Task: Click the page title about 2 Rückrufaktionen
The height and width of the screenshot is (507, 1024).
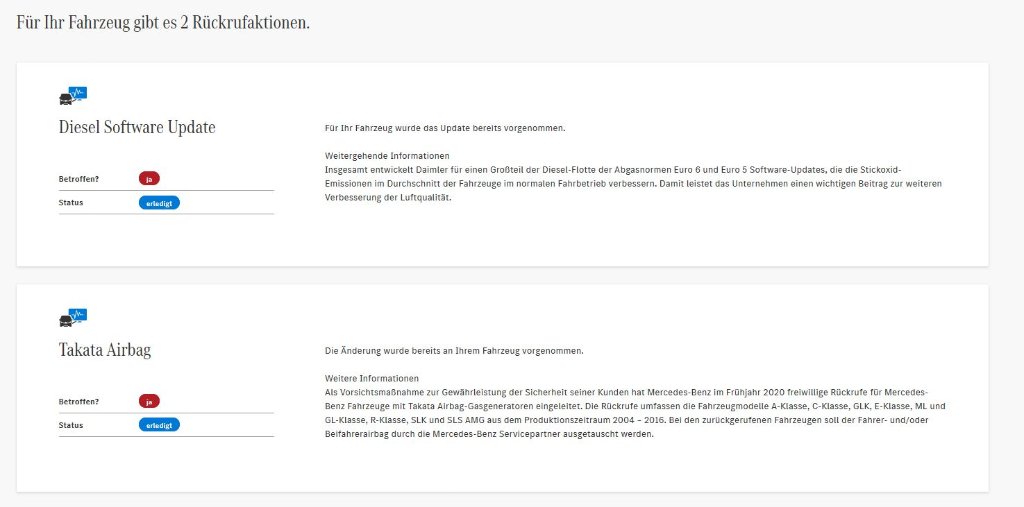Action: pyautogui.click(x=163, y=22)
